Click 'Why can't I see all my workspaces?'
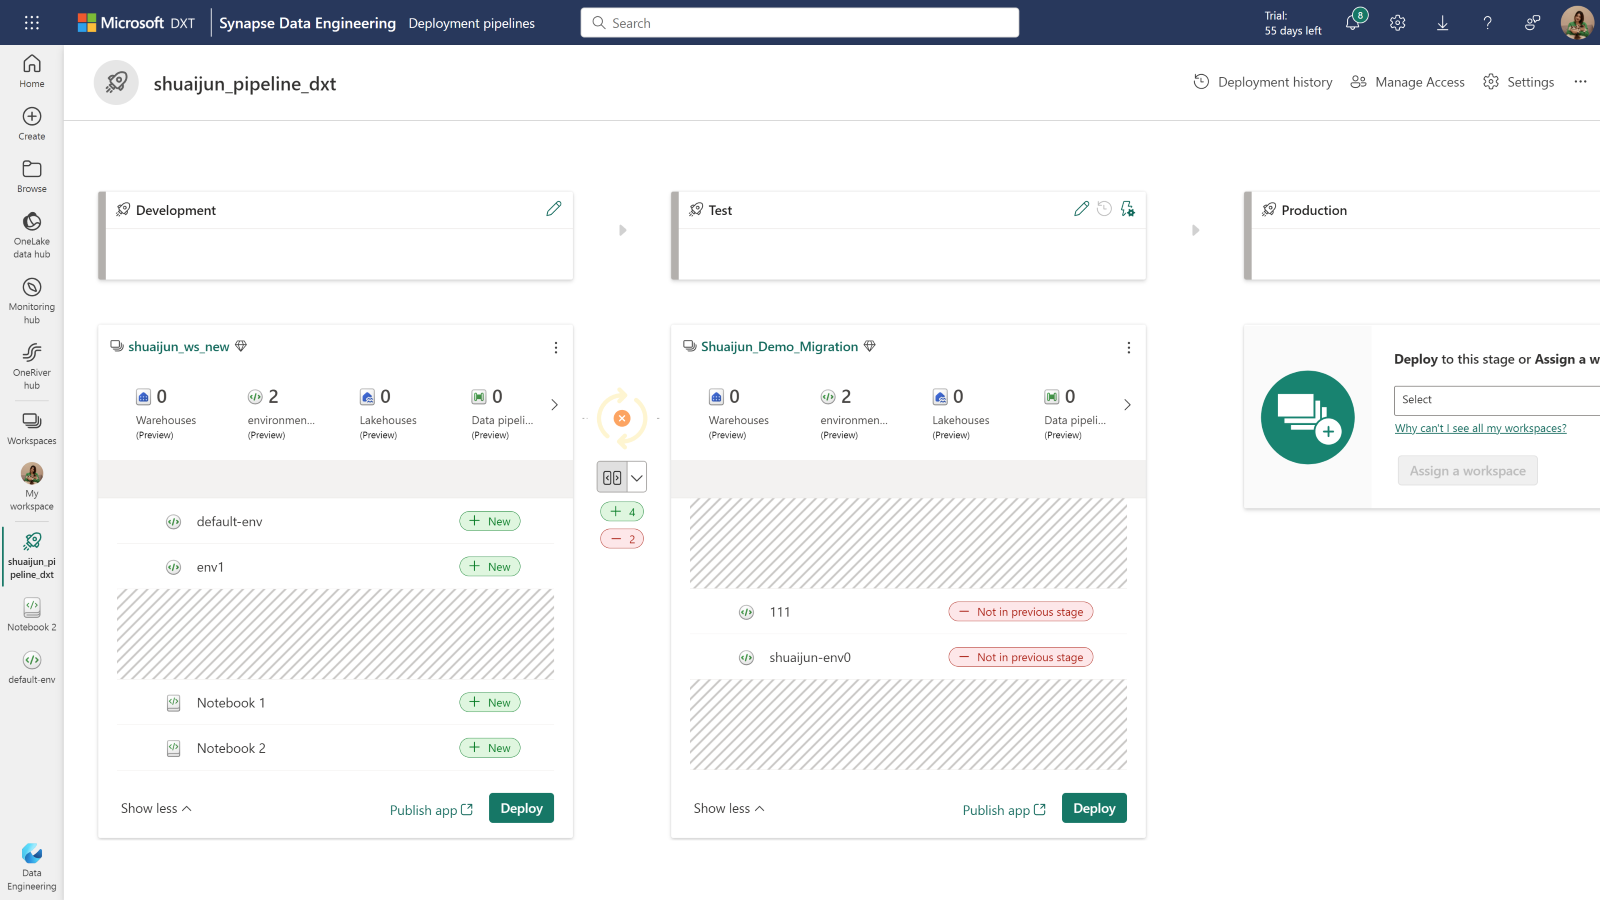 [x=1481, y=428]
